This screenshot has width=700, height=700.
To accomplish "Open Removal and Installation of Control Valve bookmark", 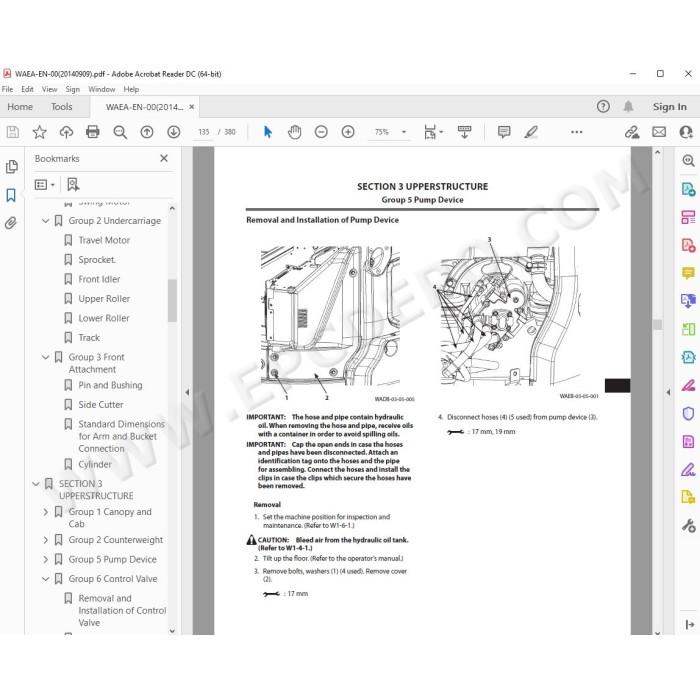I will (x=122, y=610).
